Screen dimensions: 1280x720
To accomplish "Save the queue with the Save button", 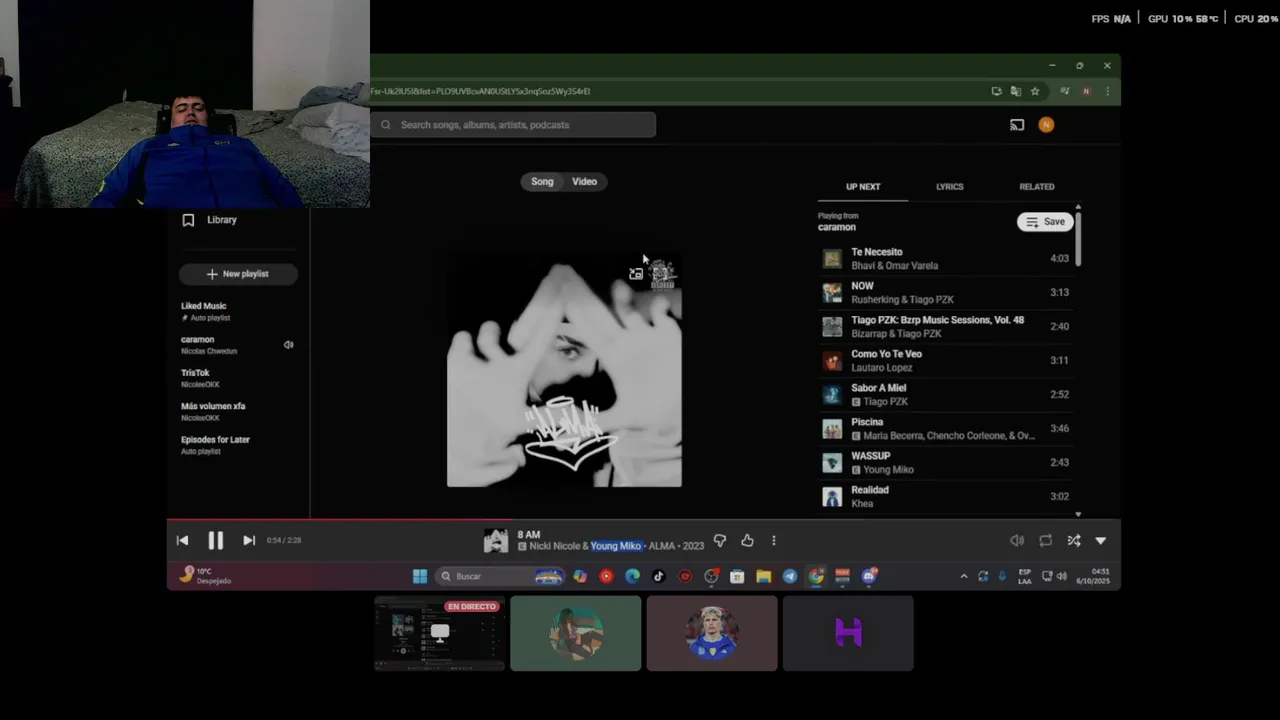I will [x=1045, y=222].
